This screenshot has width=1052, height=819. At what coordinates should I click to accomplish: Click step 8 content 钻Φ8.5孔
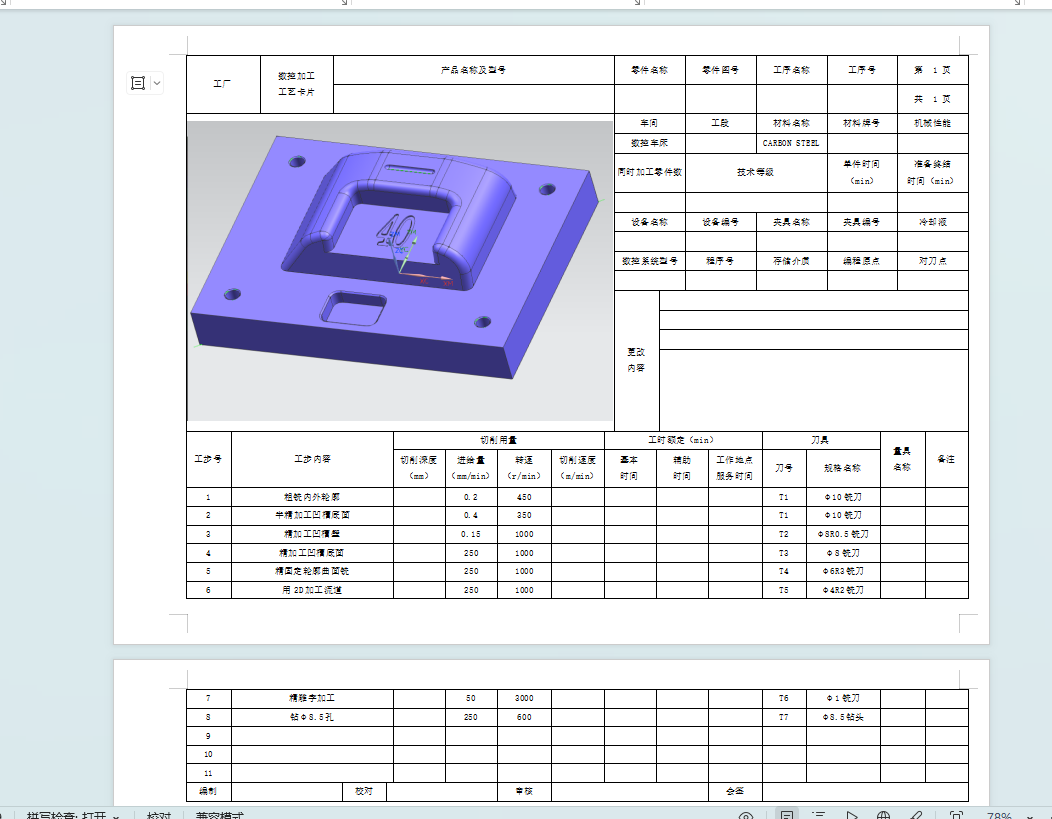coord(312,717)
